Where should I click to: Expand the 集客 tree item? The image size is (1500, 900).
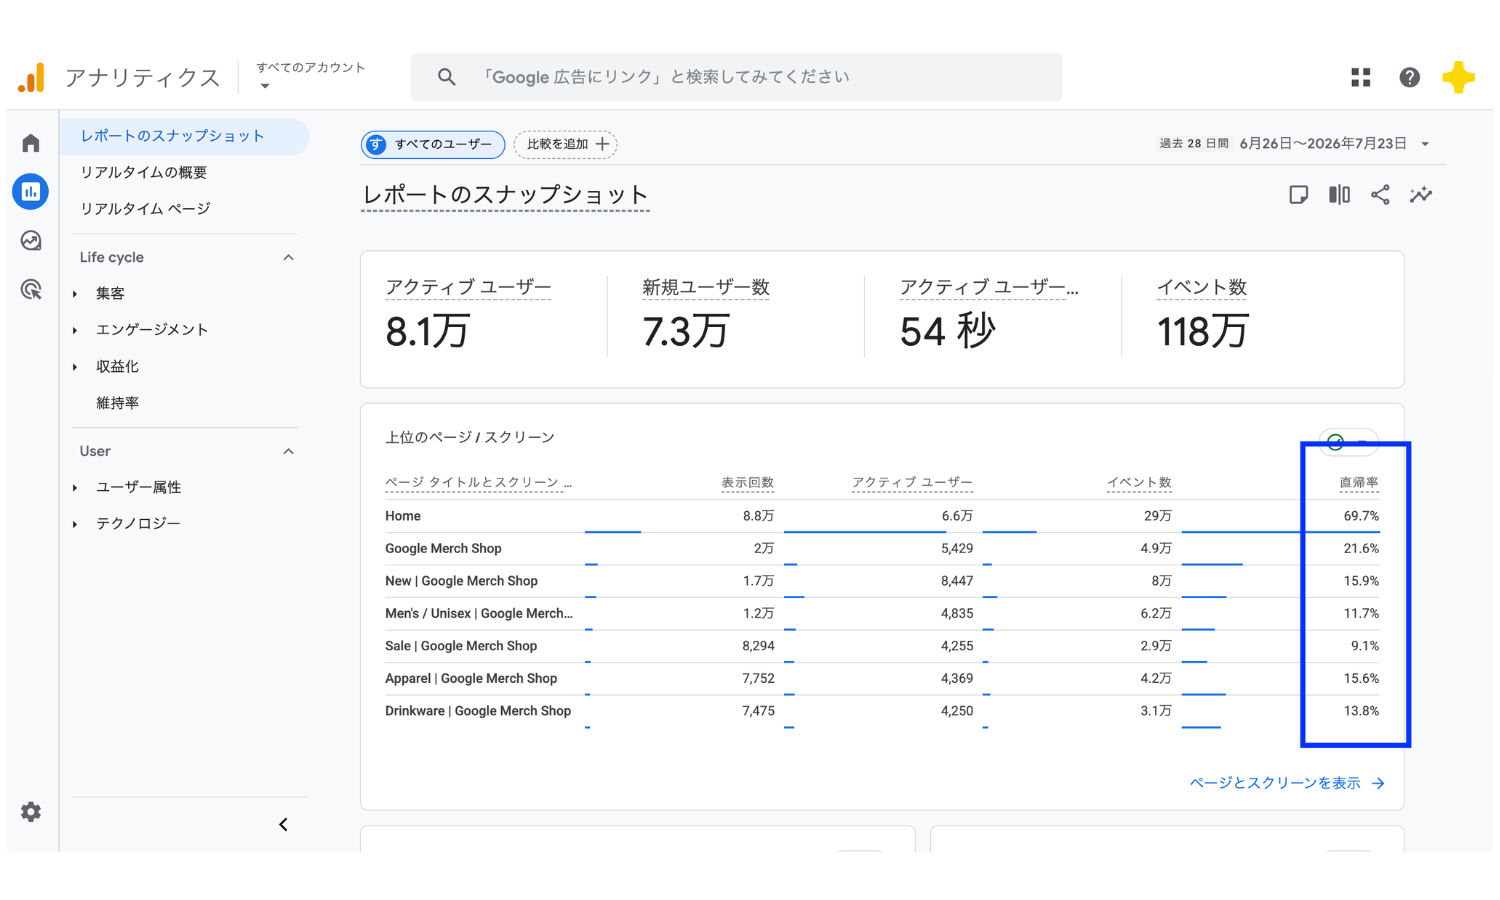tap(75, 294)
